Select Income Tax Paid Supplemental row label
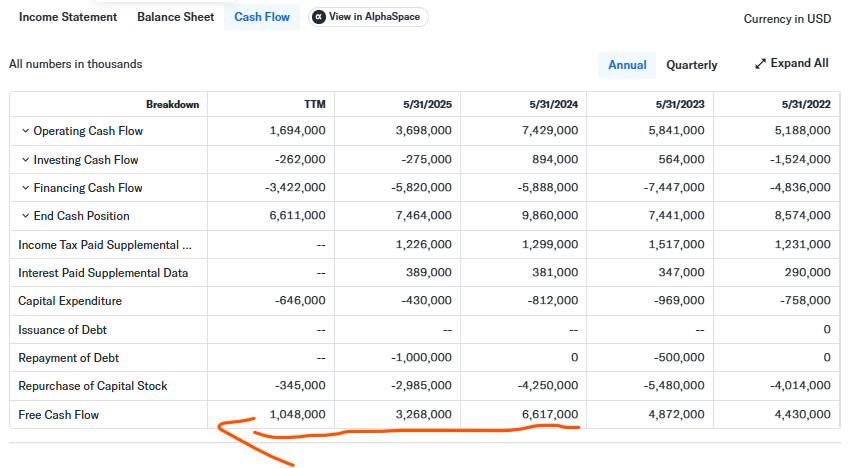 click(105, 245)
